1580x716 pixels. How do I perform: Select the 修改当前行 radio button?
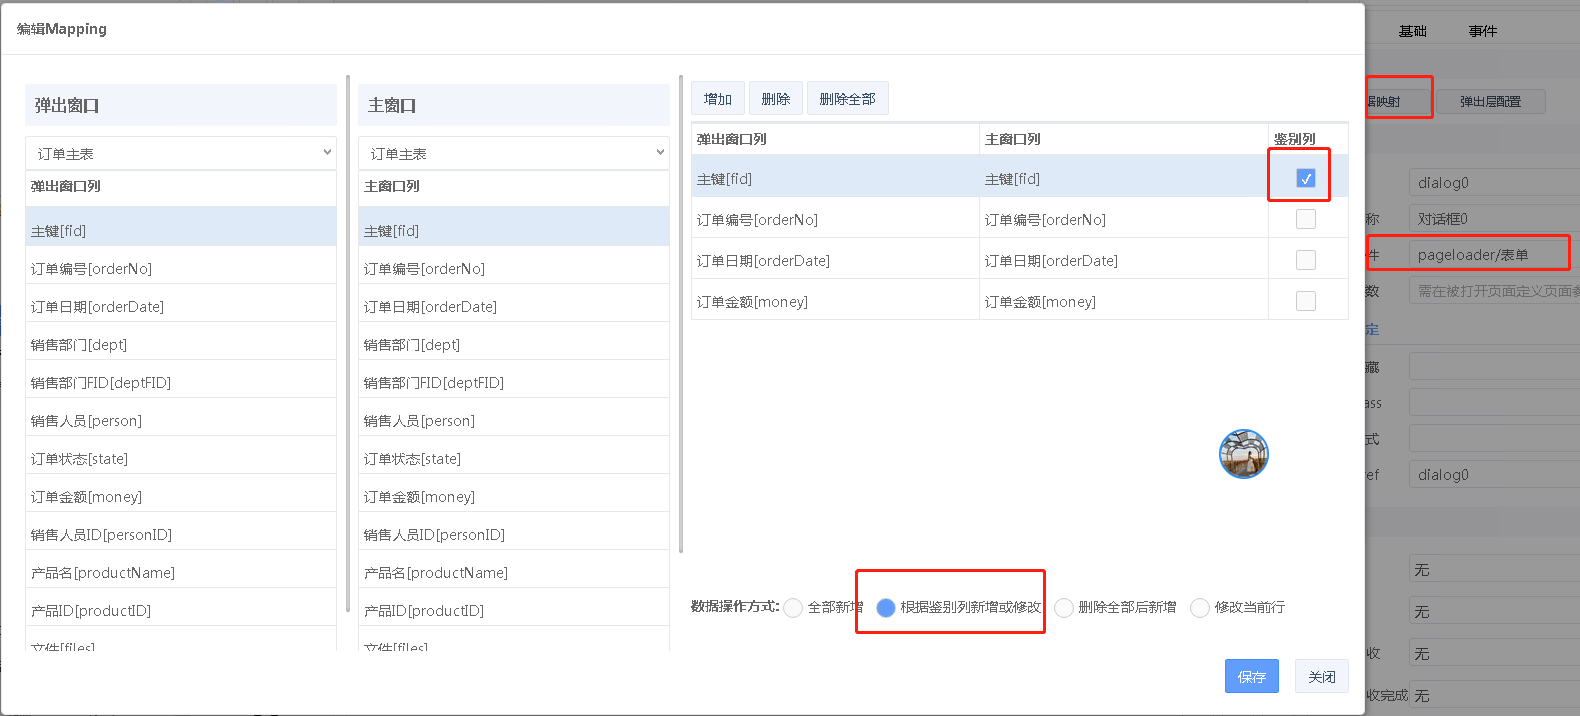click(1200, 608)
